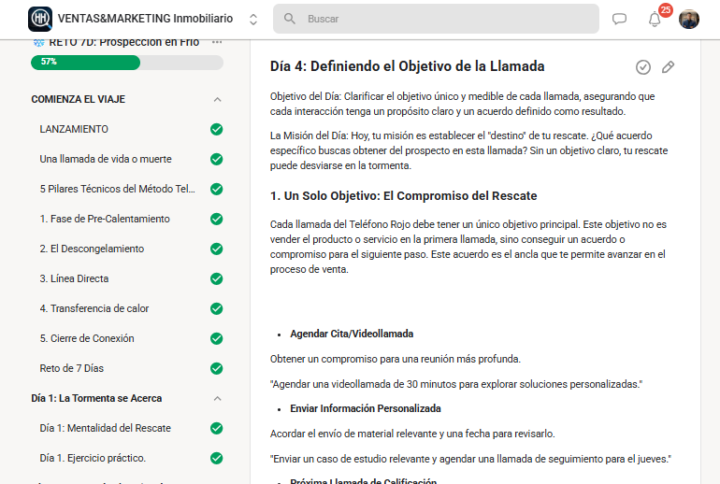Click checkmark beside Día 1. Ejercicio práctico
The height and width of the screenshot is (484, 720).
tap(217, 458)
